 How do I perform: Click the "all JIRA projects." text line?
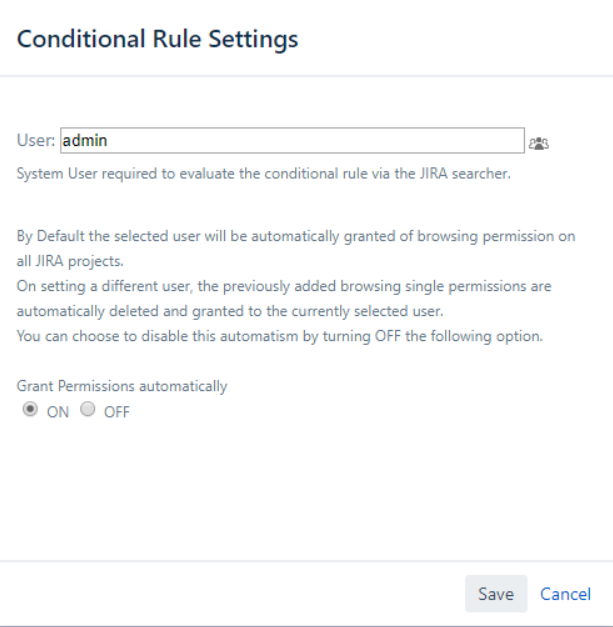click(70, 262)
